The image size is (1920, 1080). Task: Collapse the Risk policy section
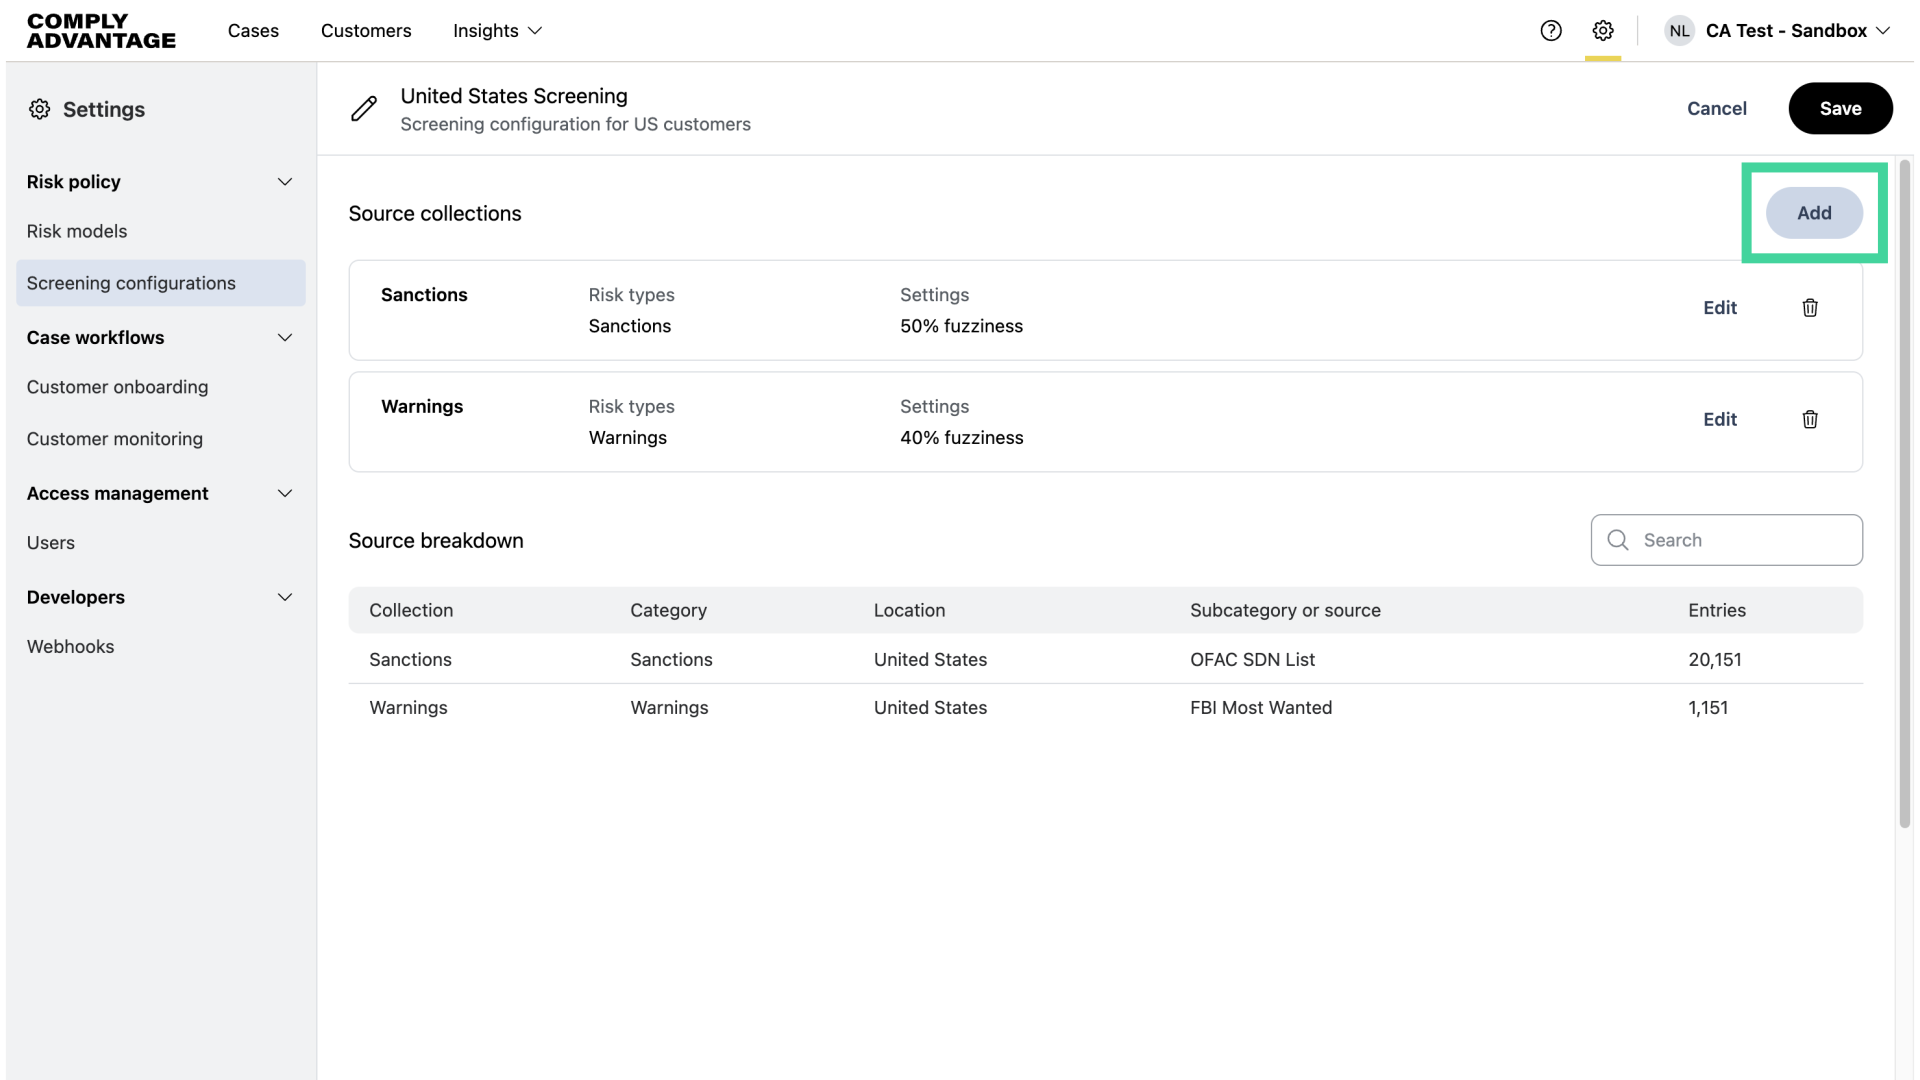click(x=285, y=182)
